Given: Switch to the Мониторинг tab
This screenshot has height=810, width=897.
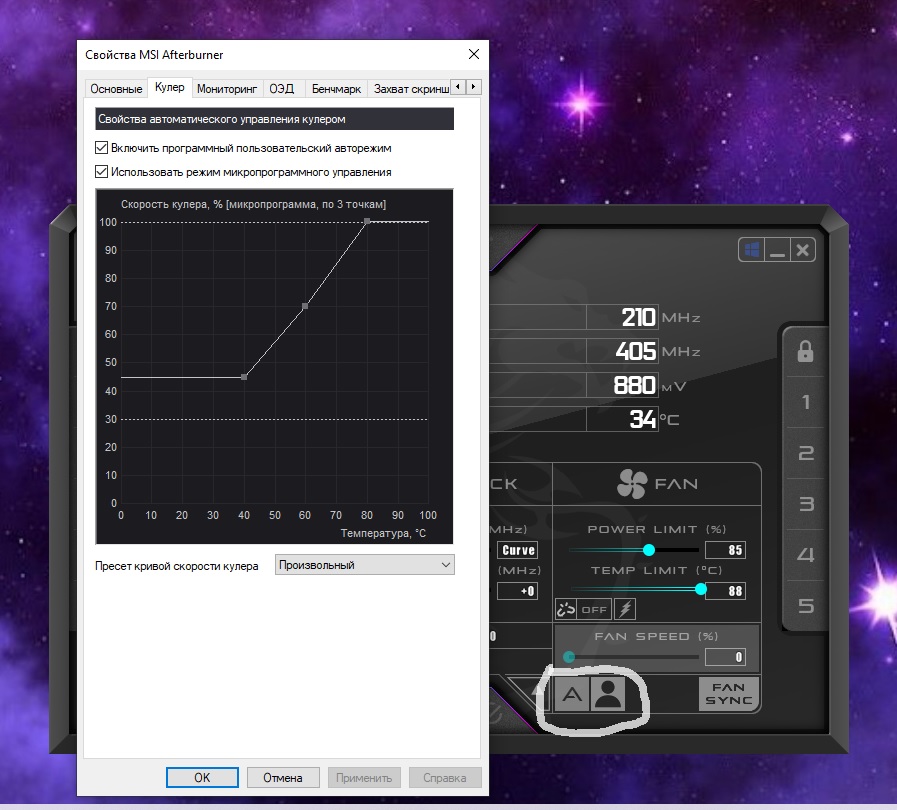Looking at the screenshot, I should coord(227,89).
